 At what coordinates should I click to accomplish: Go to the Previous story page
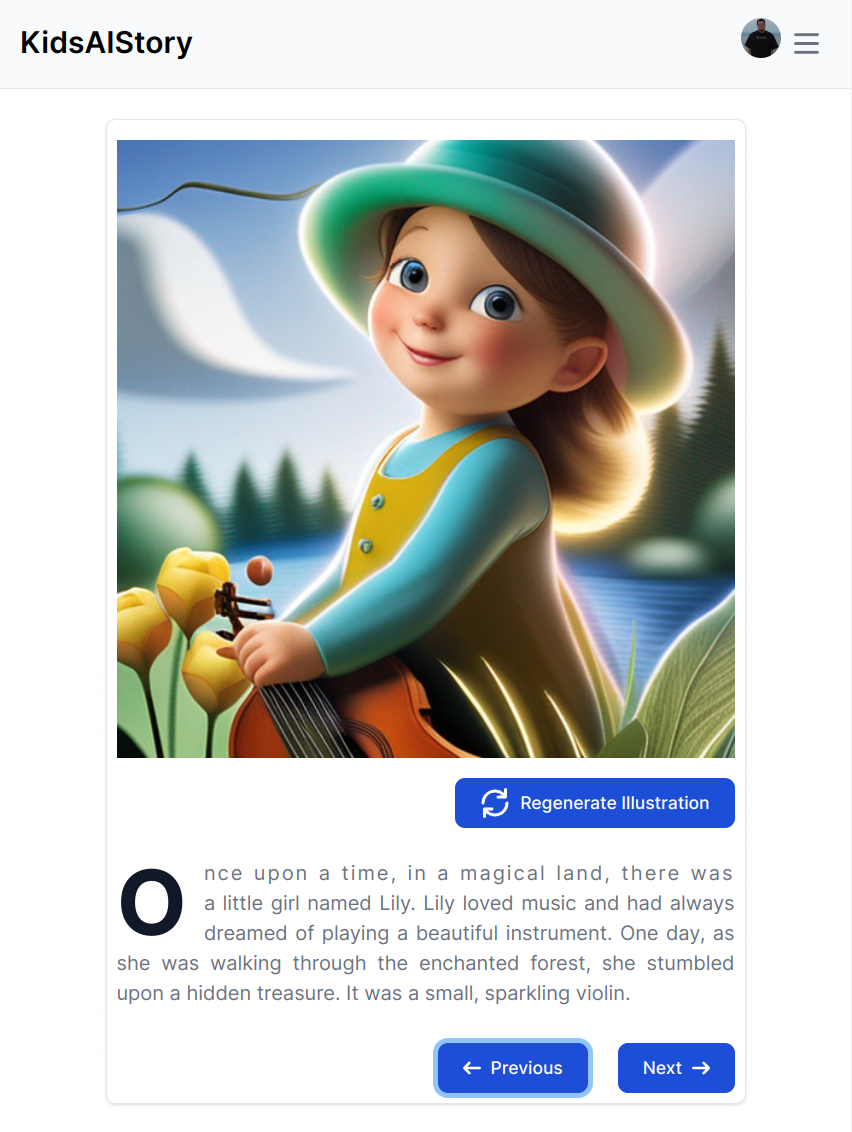(x=513, y=1068)
